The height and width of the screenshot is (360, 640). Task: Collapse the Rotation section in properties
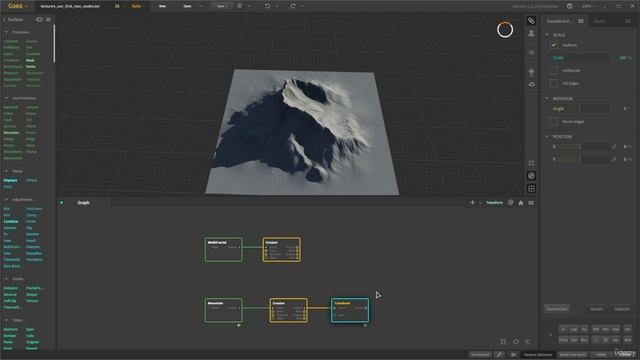tap(547, 98)
